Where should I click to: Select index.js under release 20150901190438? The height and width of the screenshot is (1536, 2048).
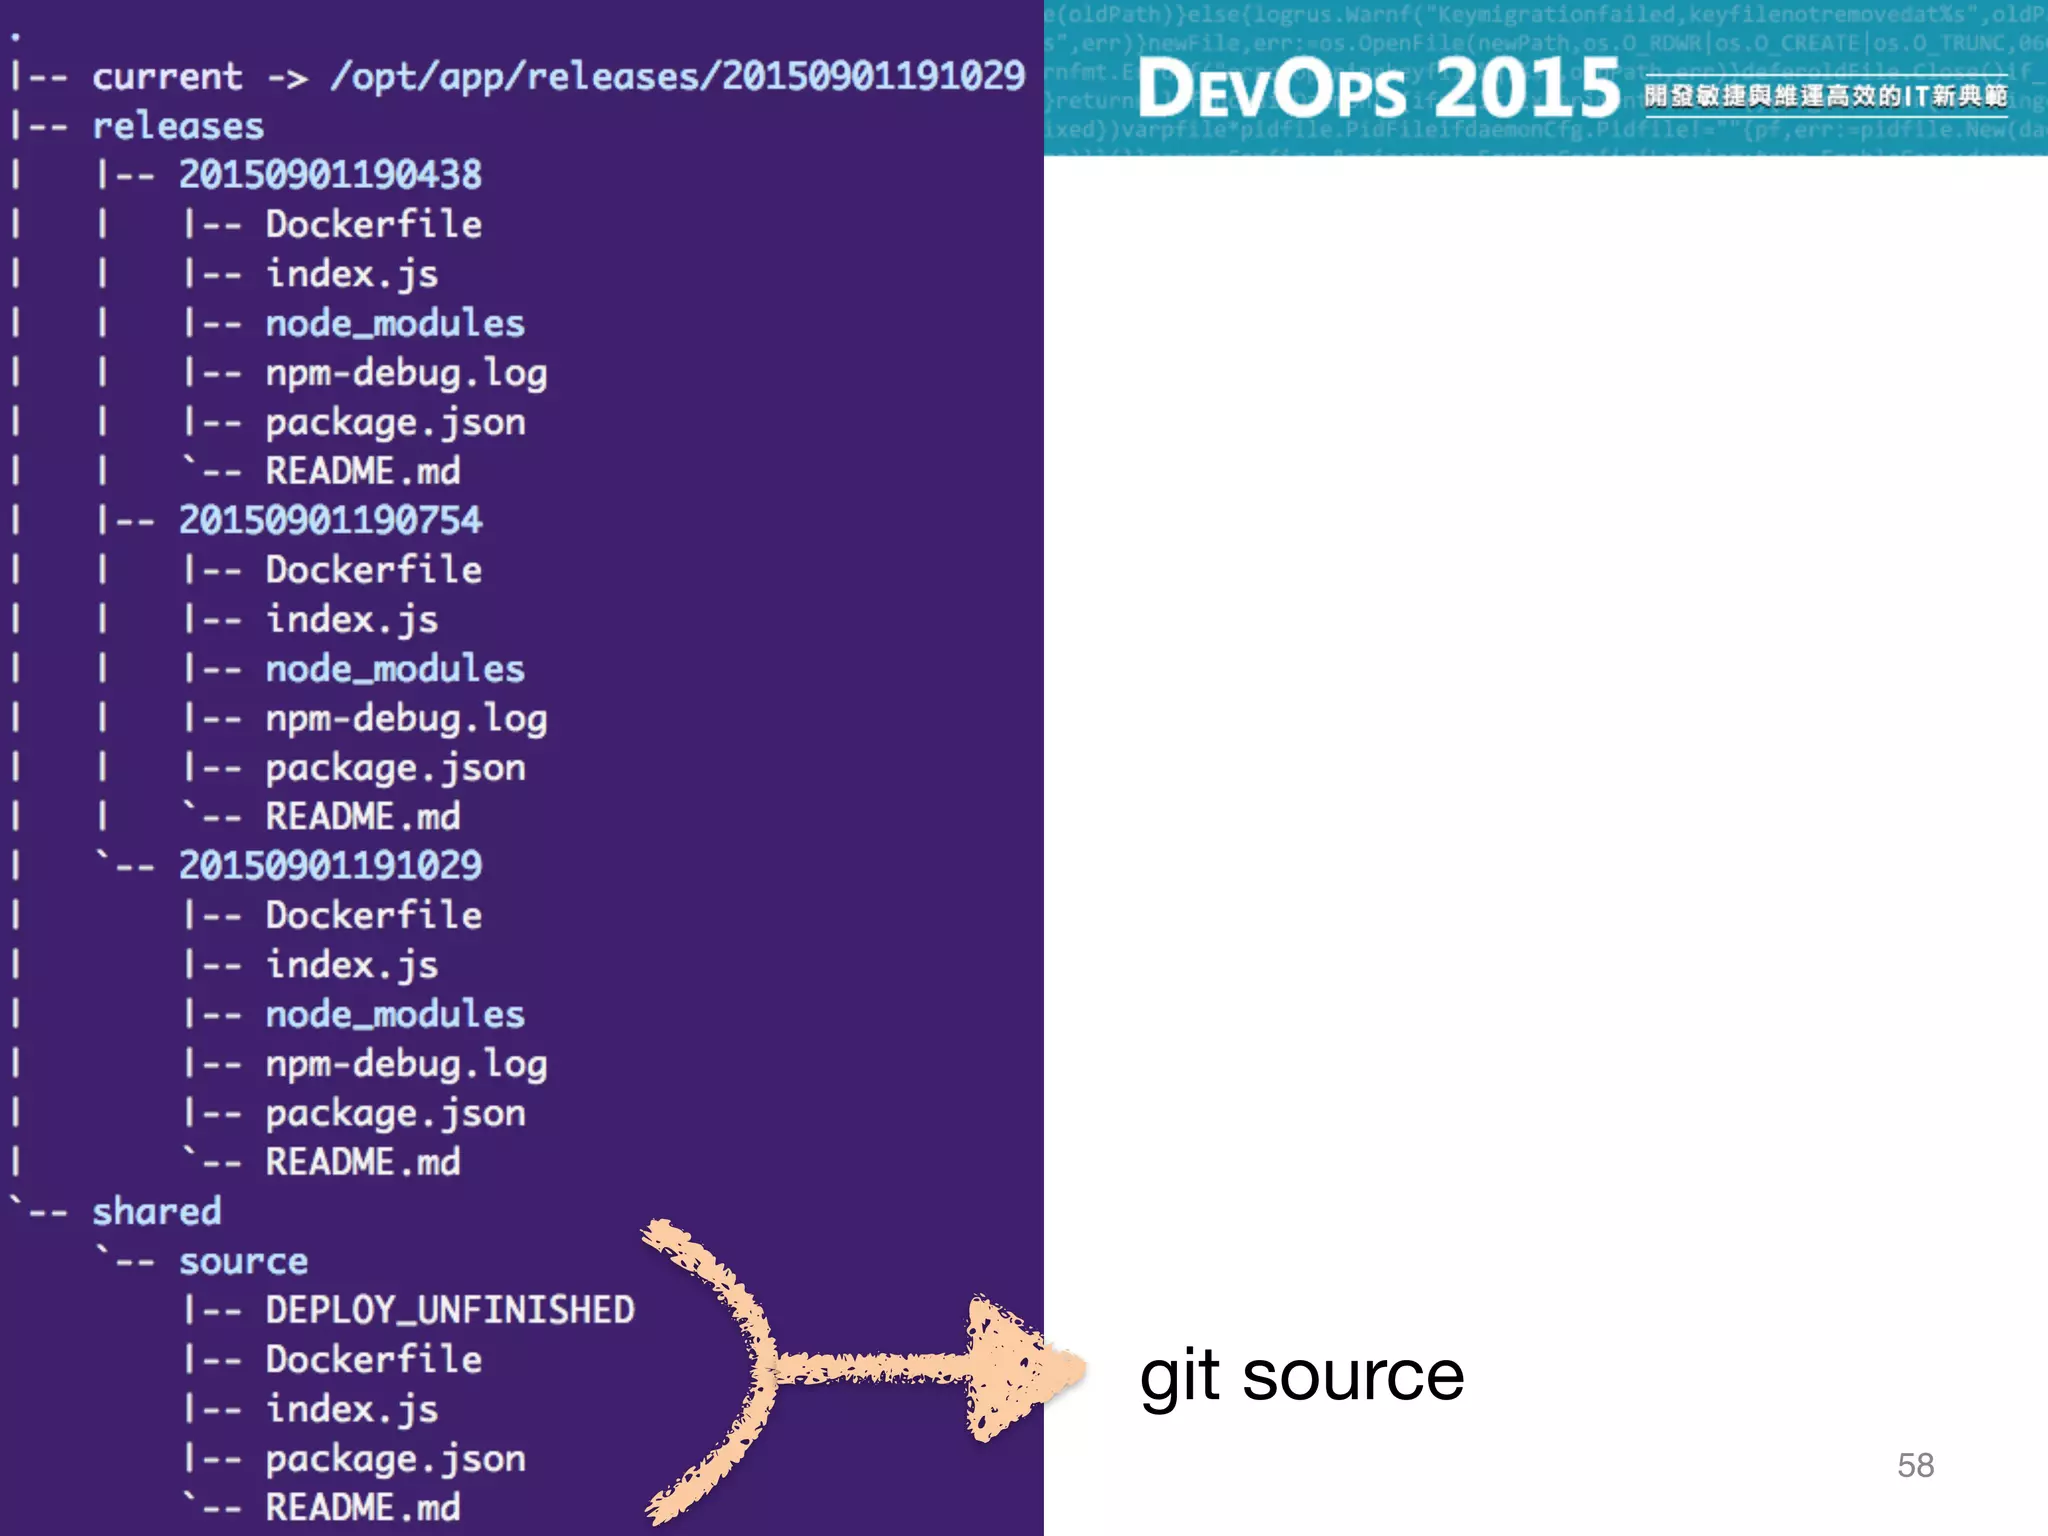click(352, 274)
